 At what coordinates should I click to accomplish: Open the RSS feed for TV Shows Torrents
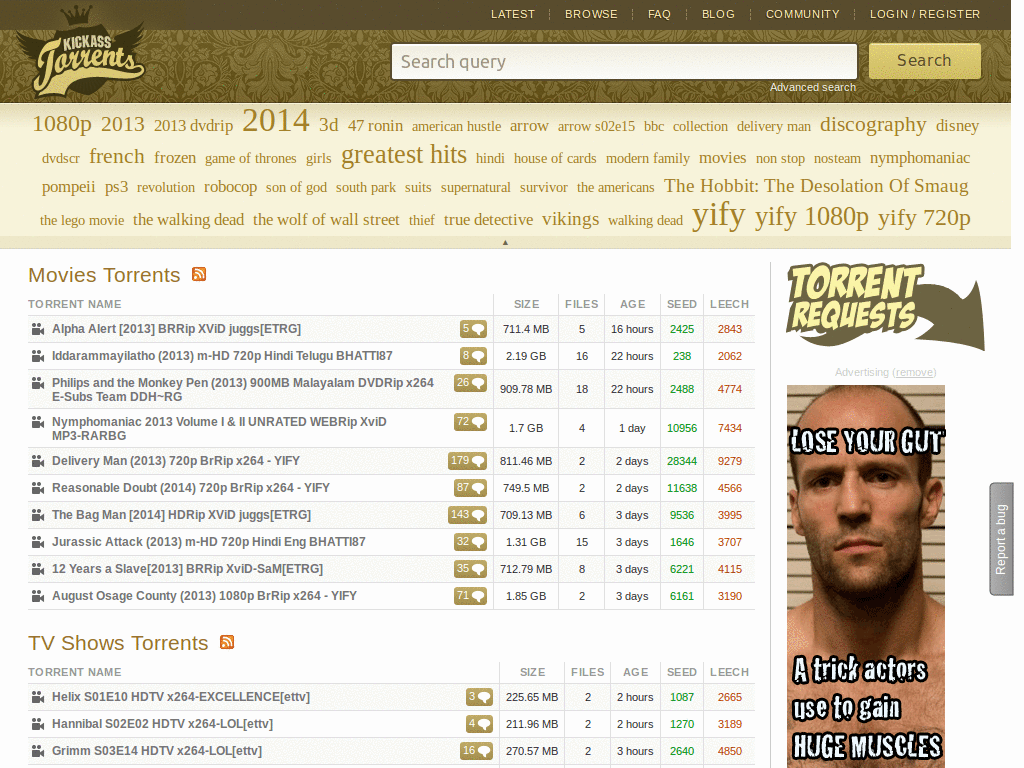coord(227,643)
